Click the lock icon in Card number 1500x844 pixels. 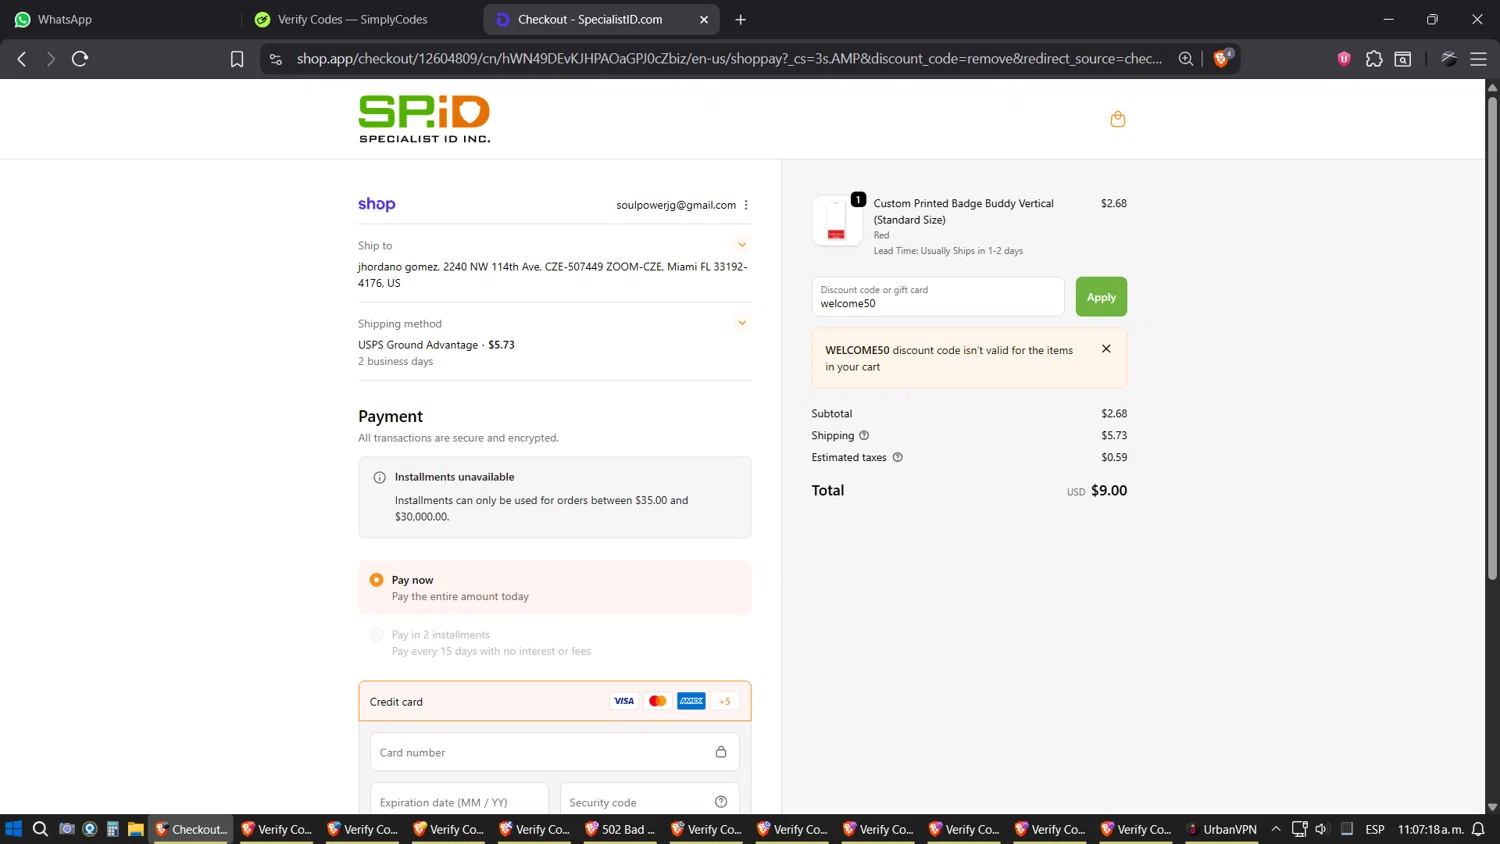click(721, 752)
